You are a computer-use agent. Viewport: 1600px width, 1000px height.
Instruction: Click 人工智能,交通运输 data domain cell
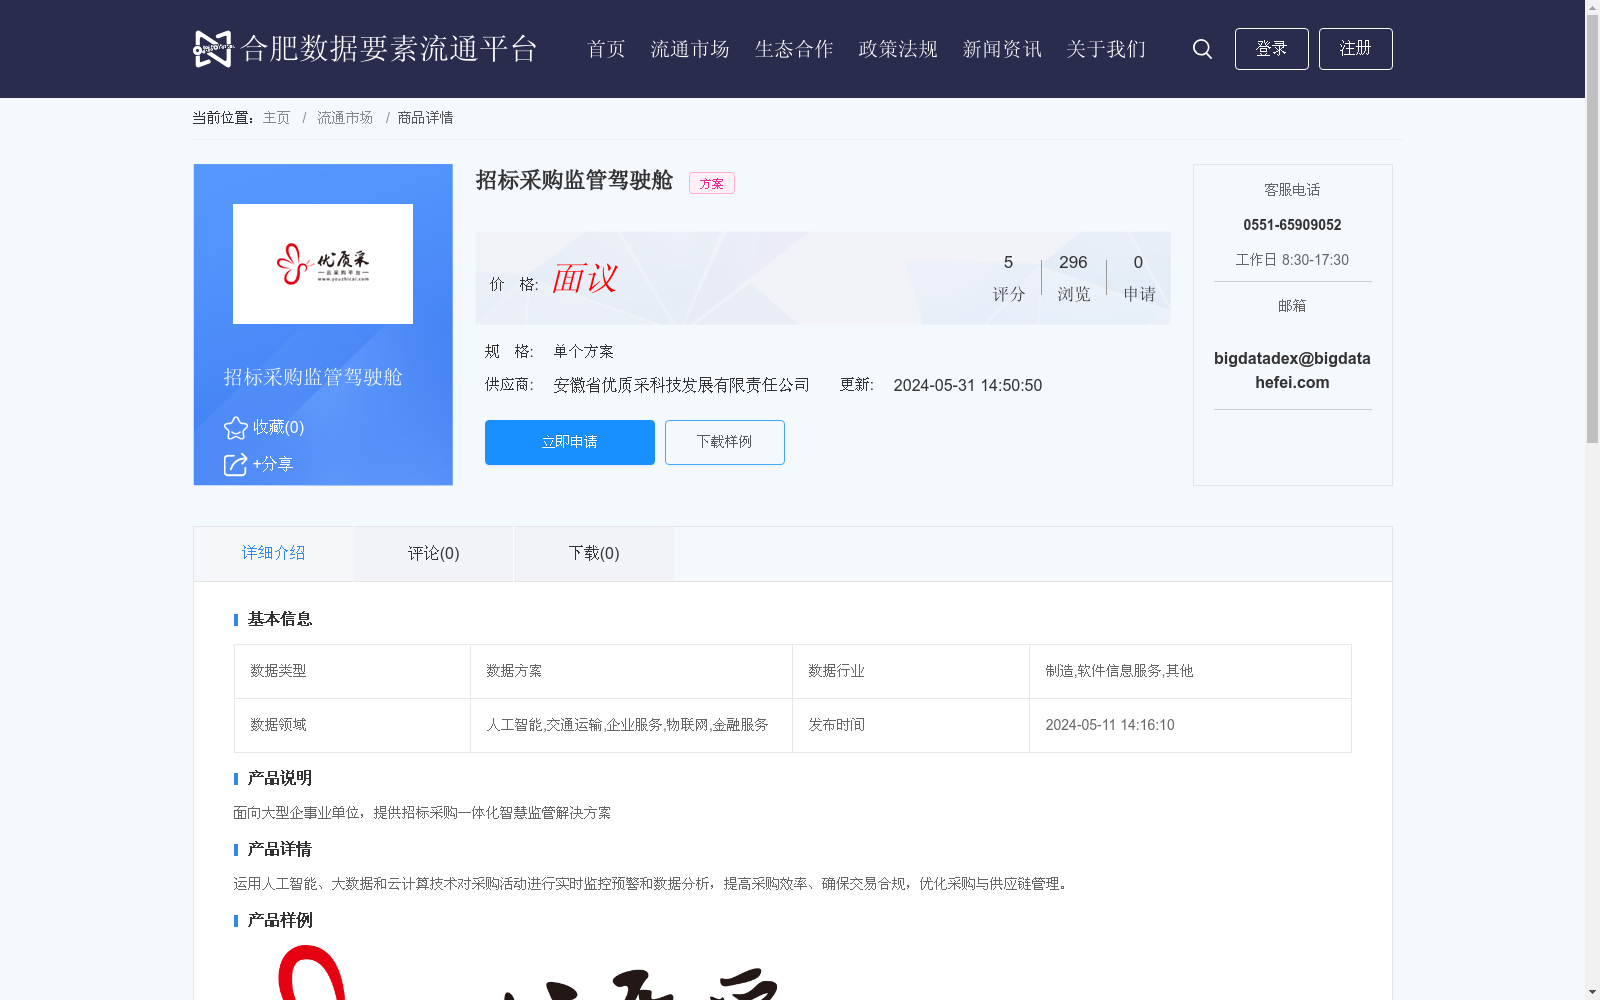pyautogui.click(x=631, y=725)
